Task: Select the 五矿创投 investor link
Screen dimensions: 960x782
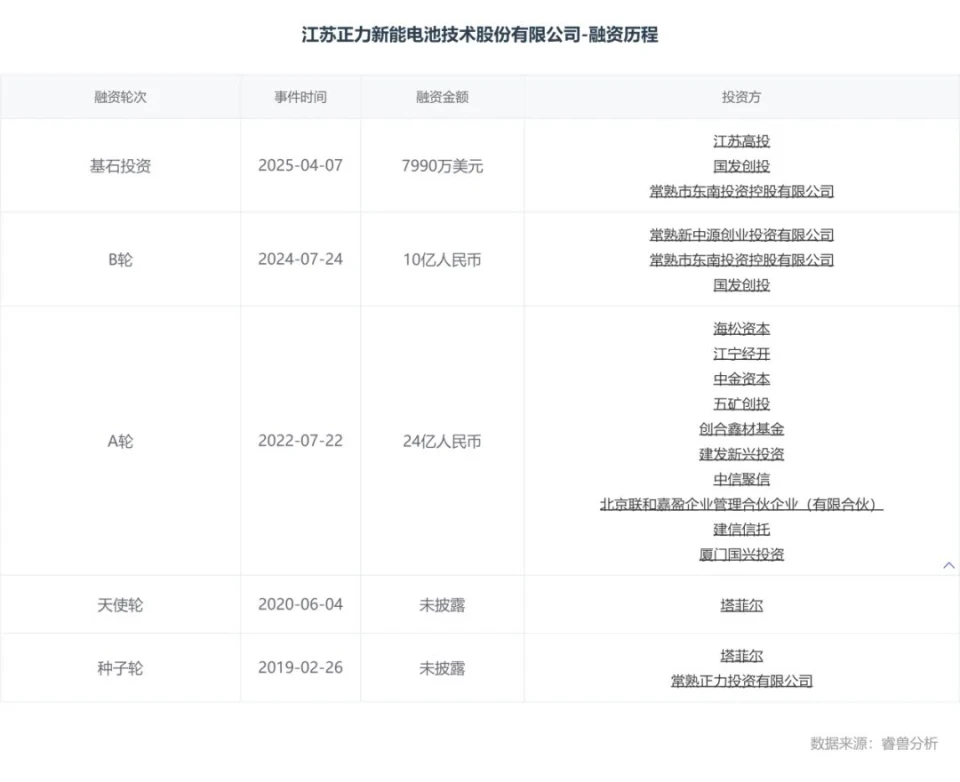Action: tap(741, 404)
